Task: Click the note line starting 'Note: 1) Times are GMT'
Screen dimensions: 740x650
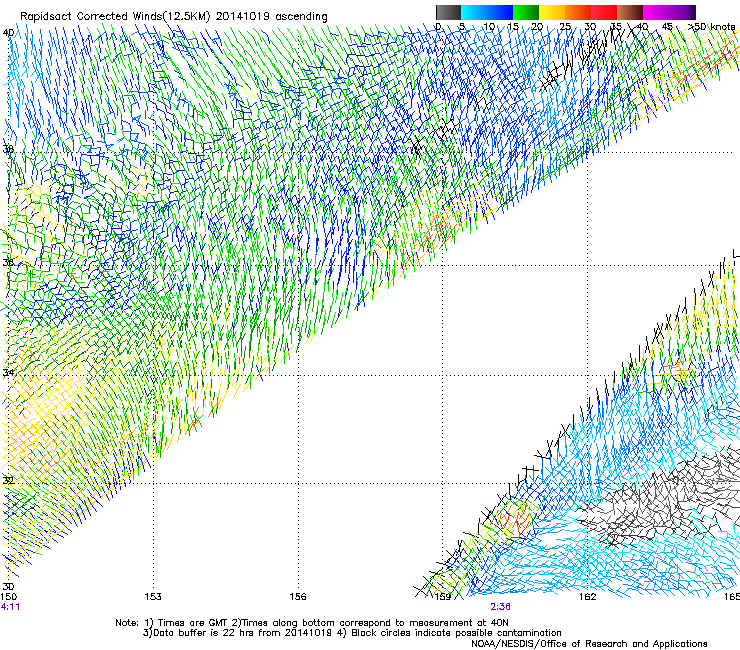Action: [x=312, y=623]
